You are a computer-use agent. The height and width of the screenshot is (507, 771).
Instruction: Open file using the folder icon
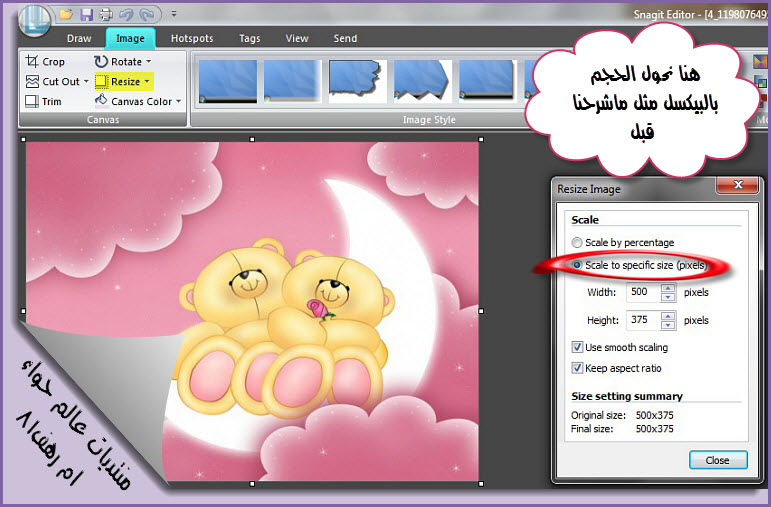click(x=66, y=14)
